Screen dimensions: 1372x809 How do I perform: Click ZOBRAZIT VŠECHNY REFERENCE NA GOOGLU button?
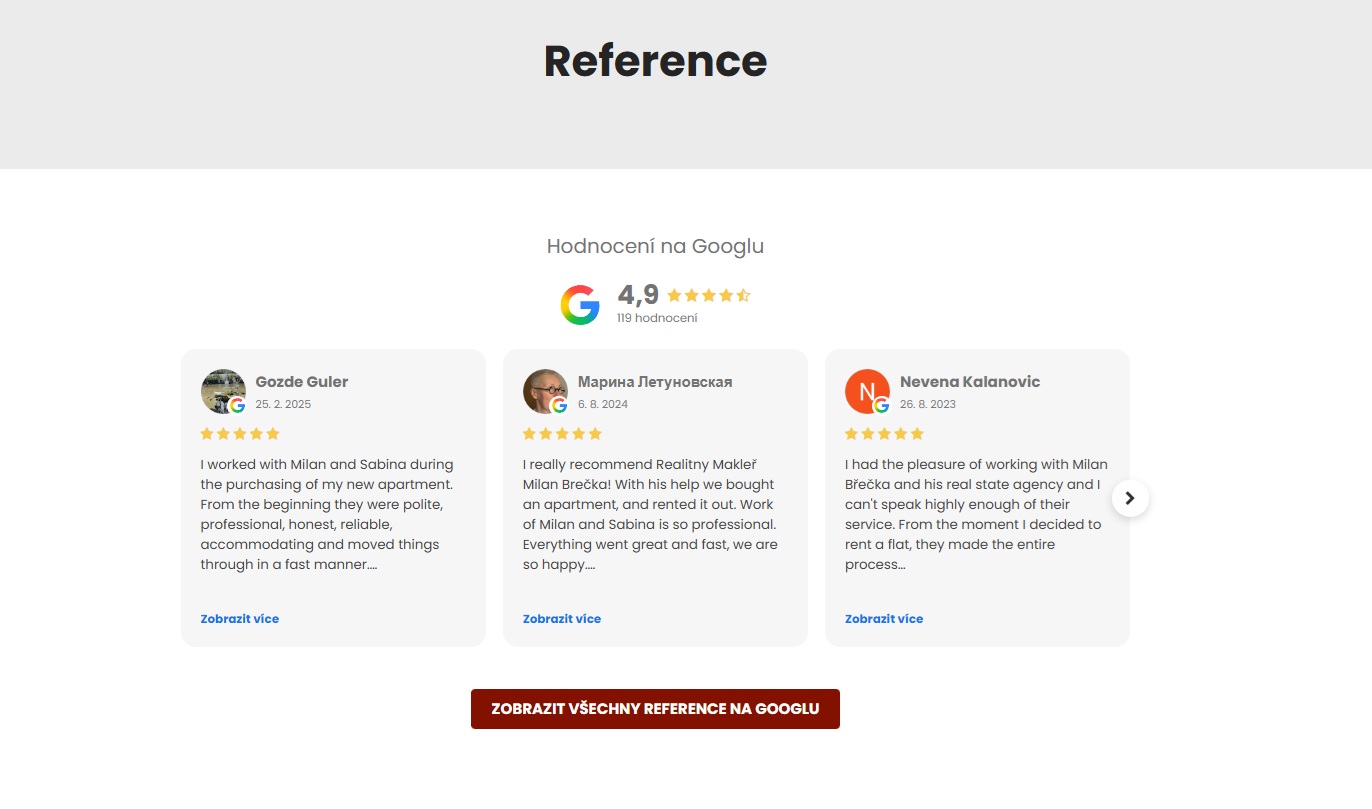point(655,708)
